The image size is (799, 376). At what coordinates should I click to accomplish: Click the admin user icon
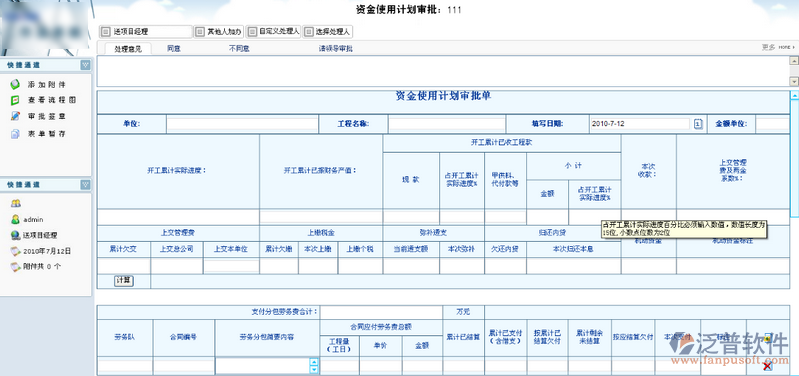pos(16,219)
